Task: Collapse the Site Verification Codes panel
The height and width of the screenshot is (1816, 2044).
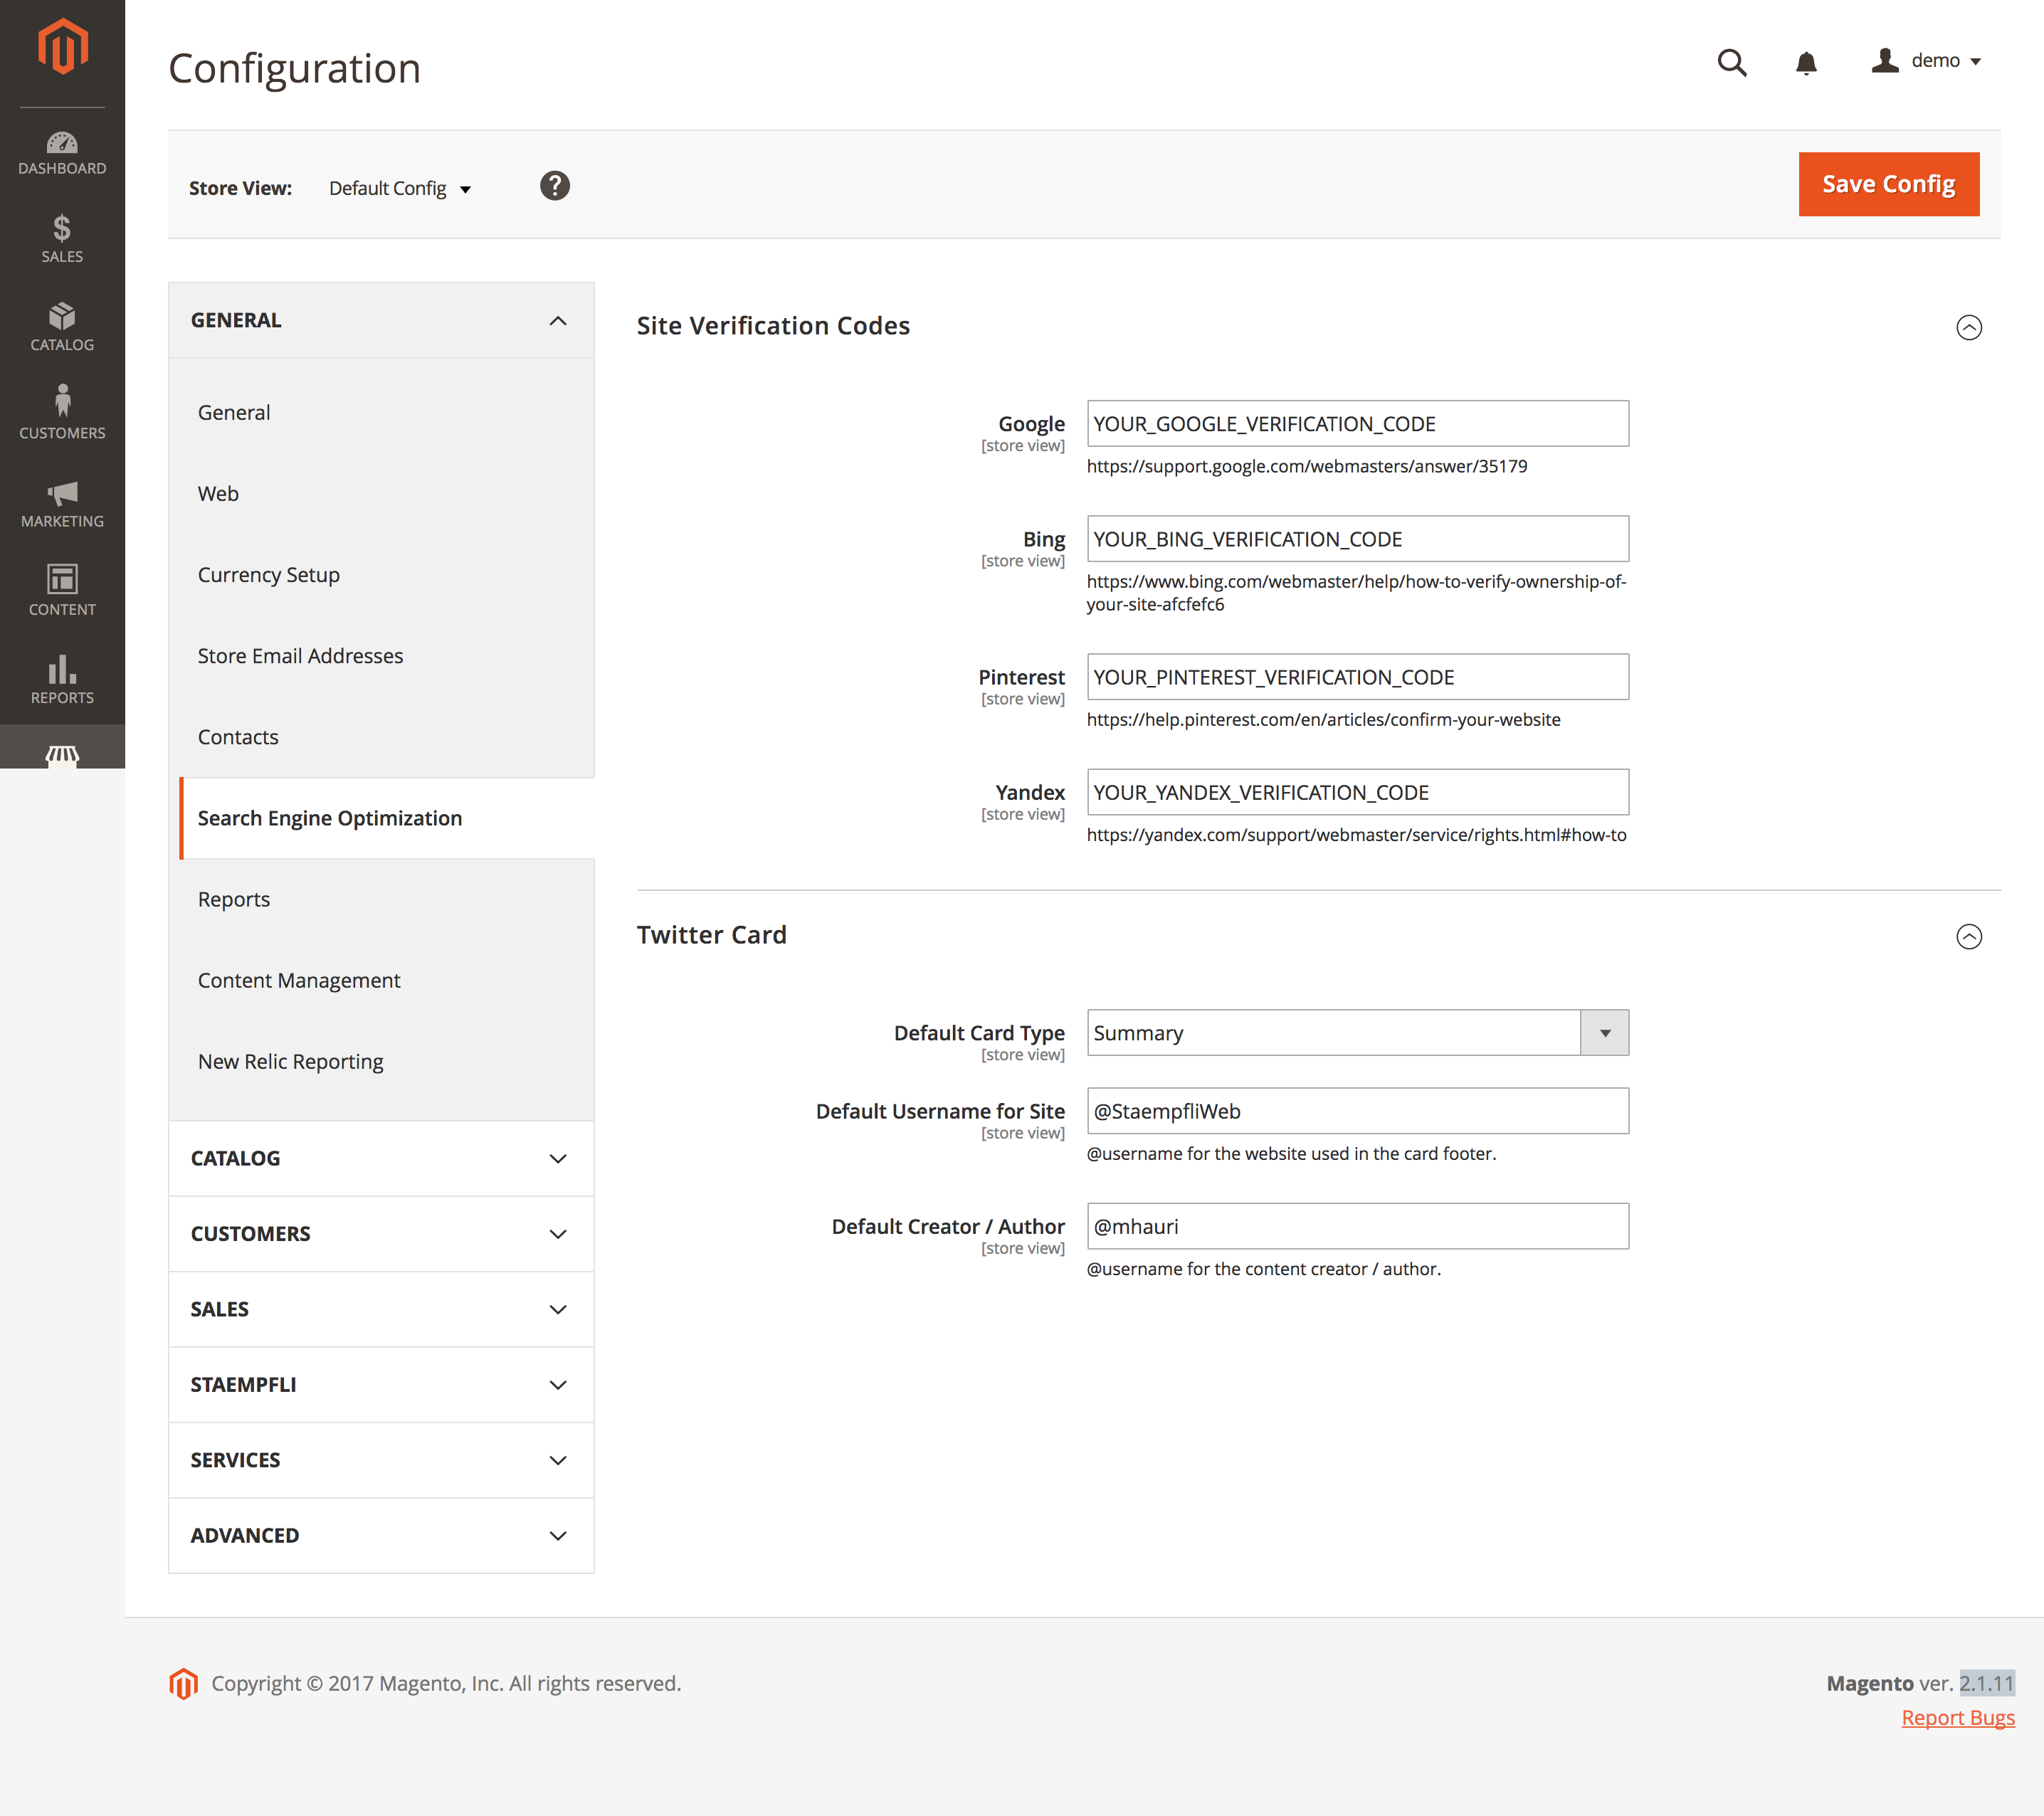Action: tap(1969, 324)
